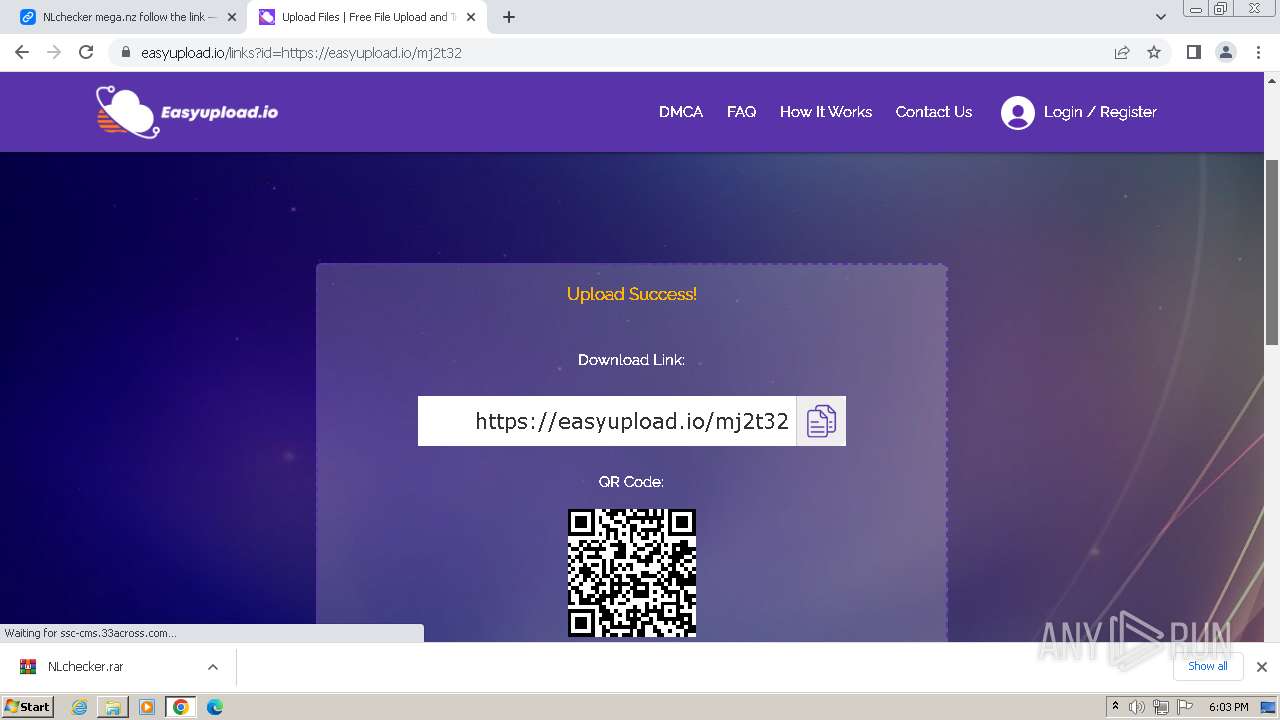The image size is (1280, 720).
Task: Click Login / Register link
Action: pos(1100,112)
